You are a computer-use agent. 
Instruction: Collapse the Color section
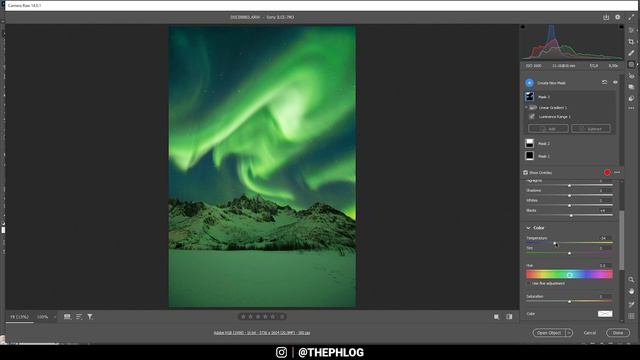tap(528, 228)
